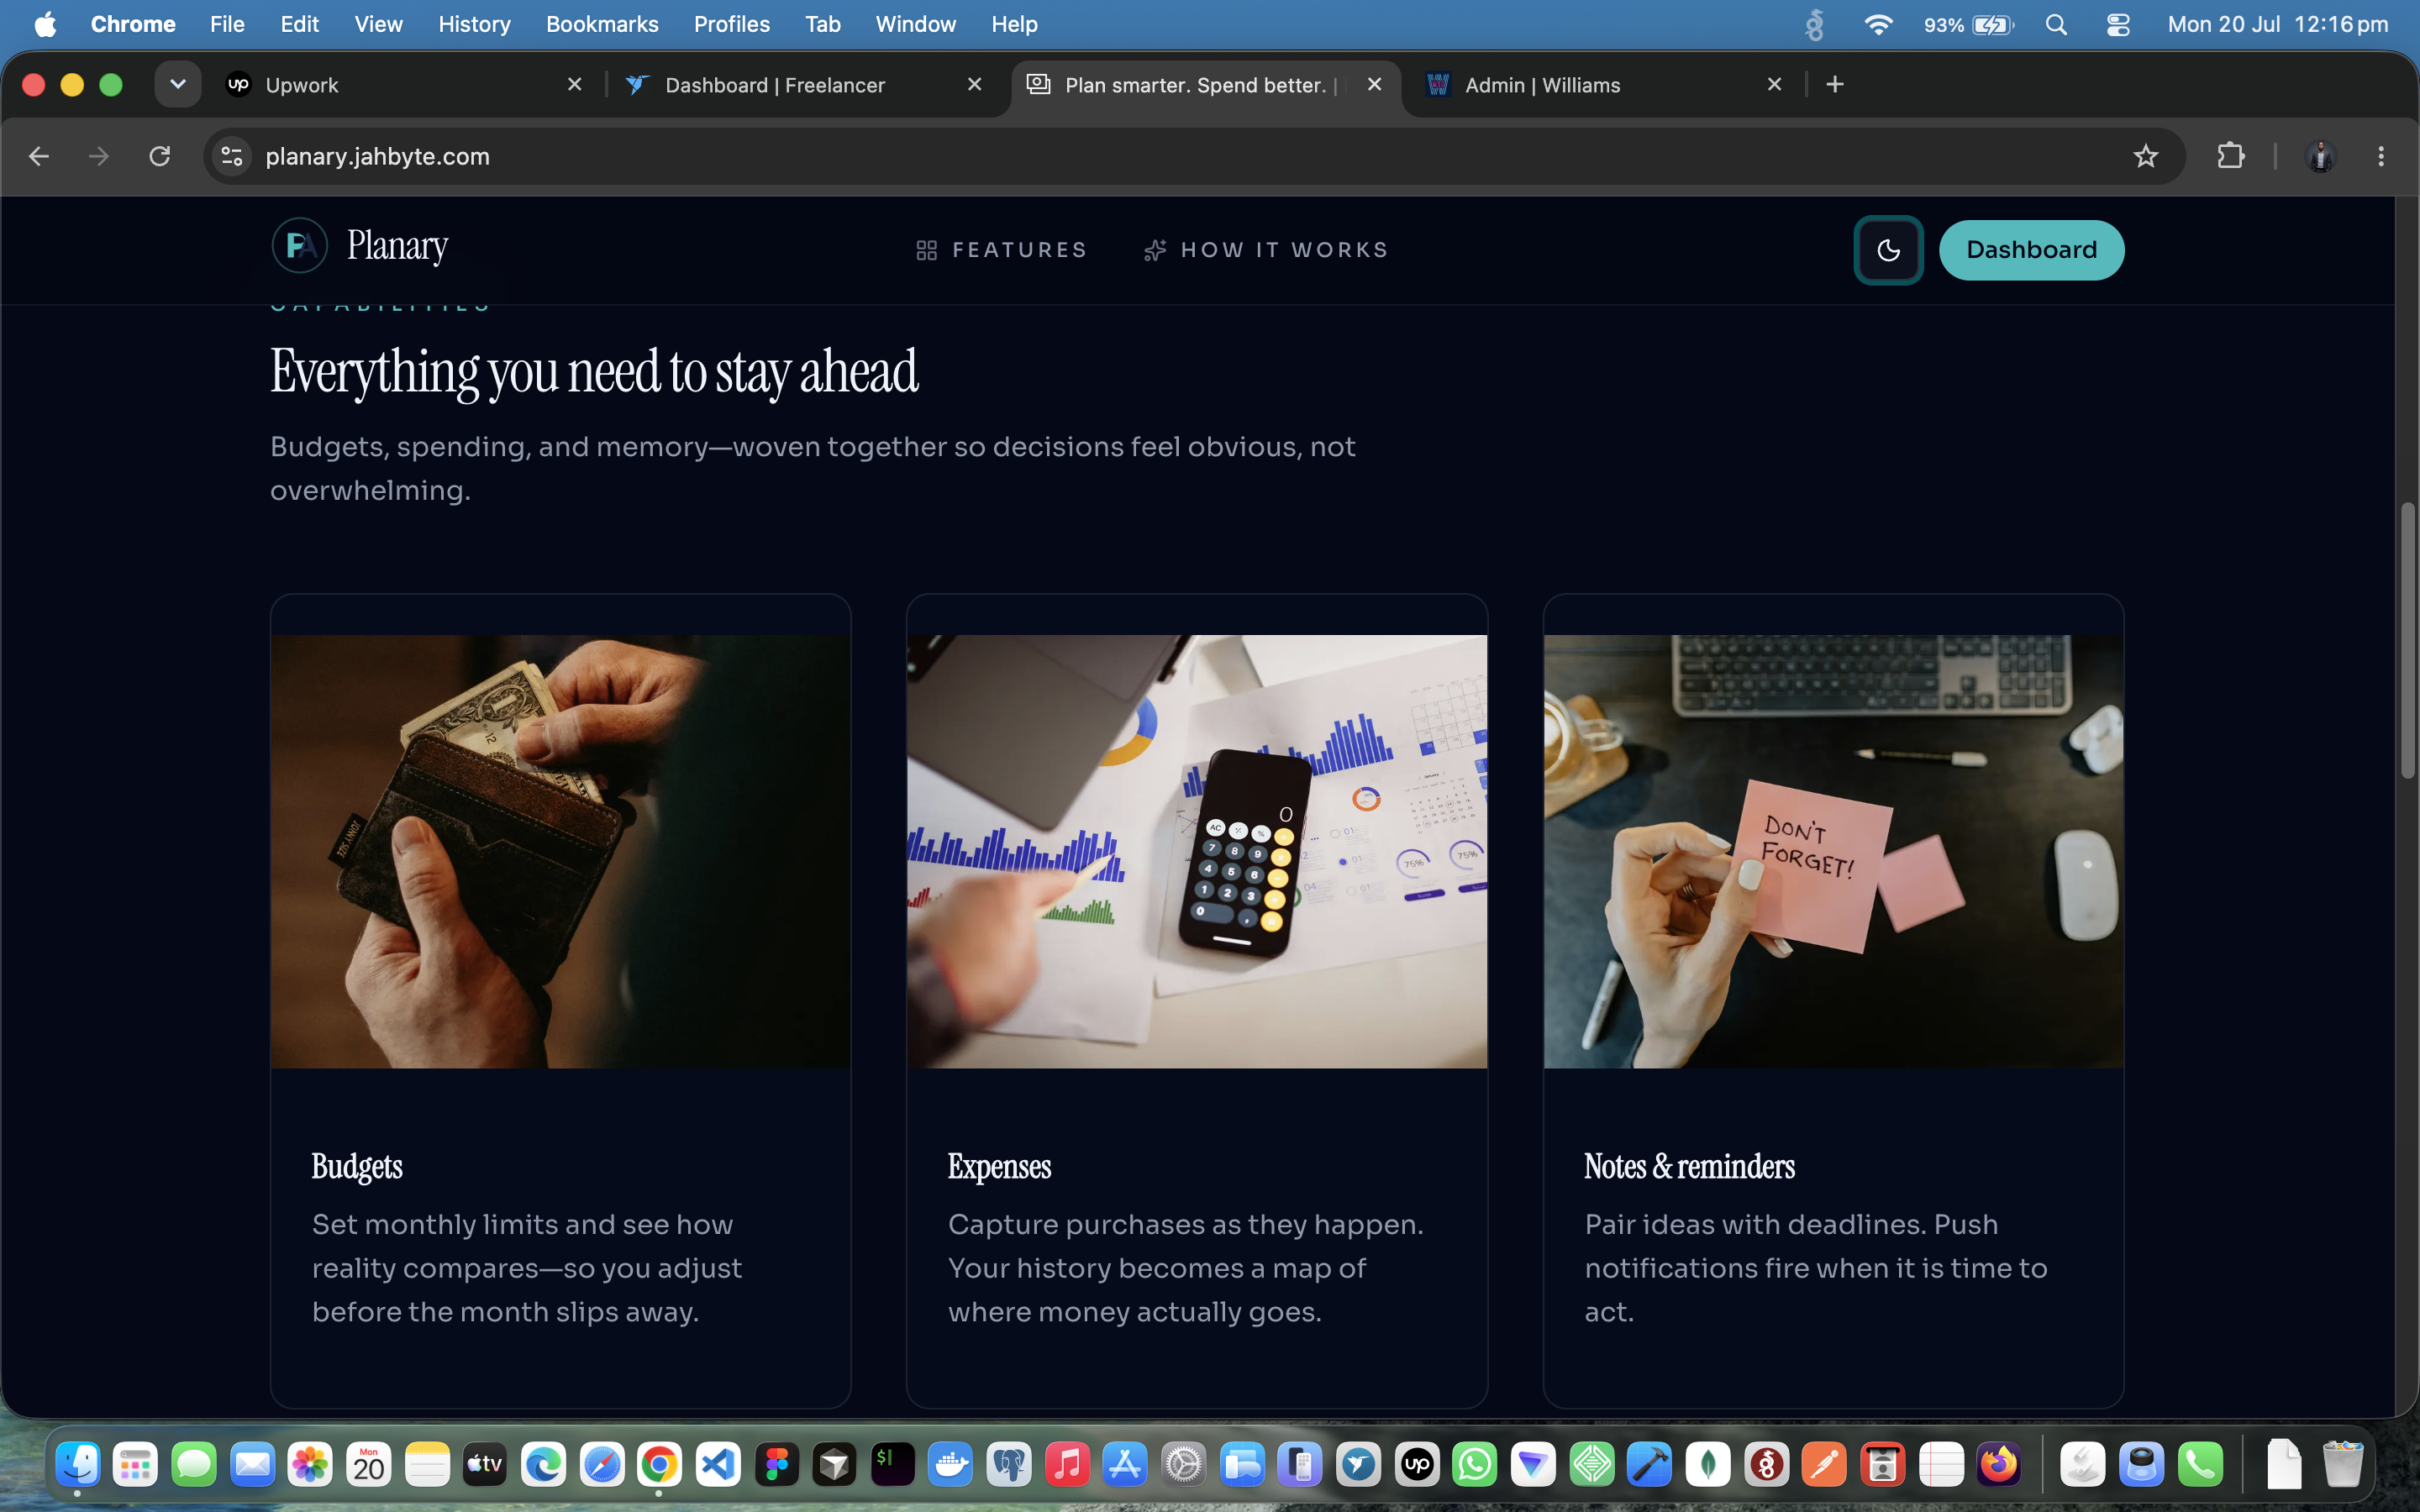Select the Budgets card heading
This screenshot has height=1512, width=2420.
357,1166
